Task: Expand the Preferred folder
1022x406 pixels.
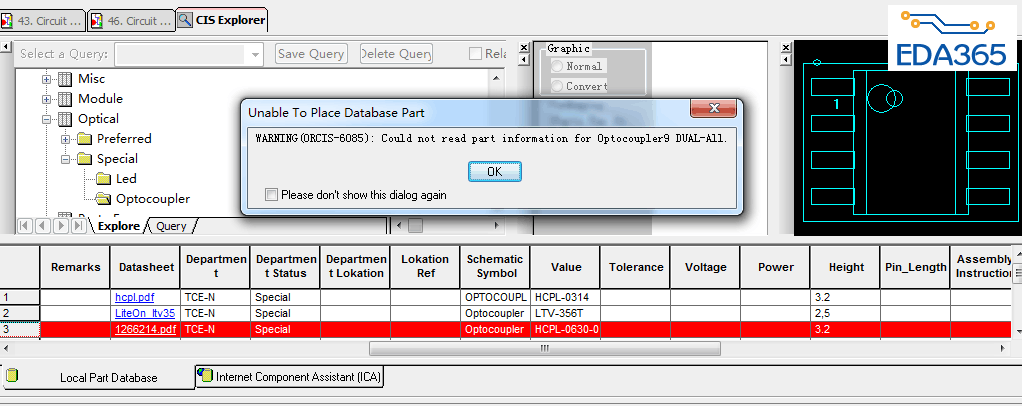Action: click(x=65, y=139)
